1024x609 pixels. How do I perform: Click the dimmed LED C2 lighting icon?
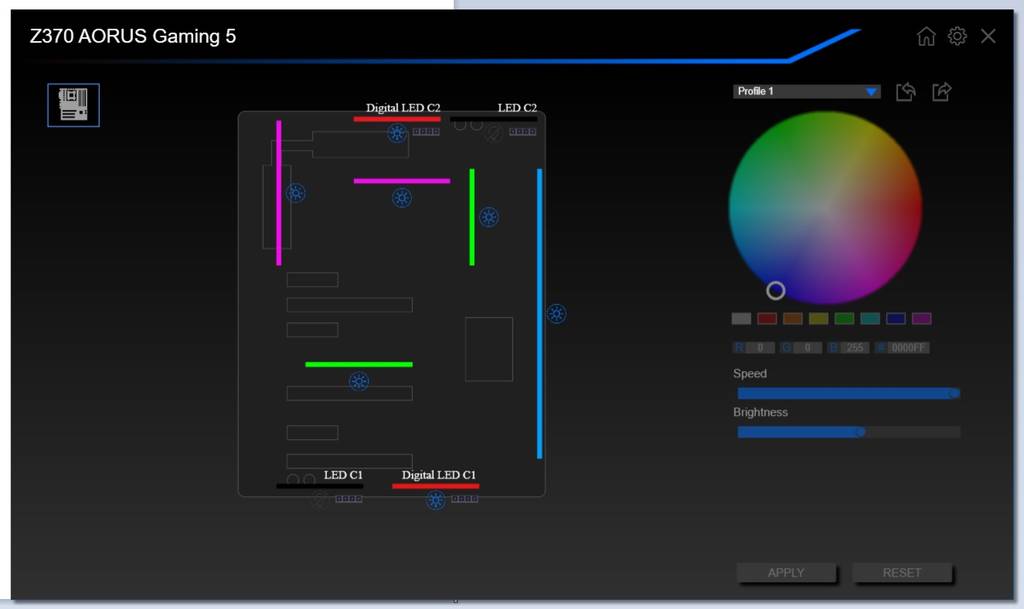pyautogui.click(x=494, y=134)
